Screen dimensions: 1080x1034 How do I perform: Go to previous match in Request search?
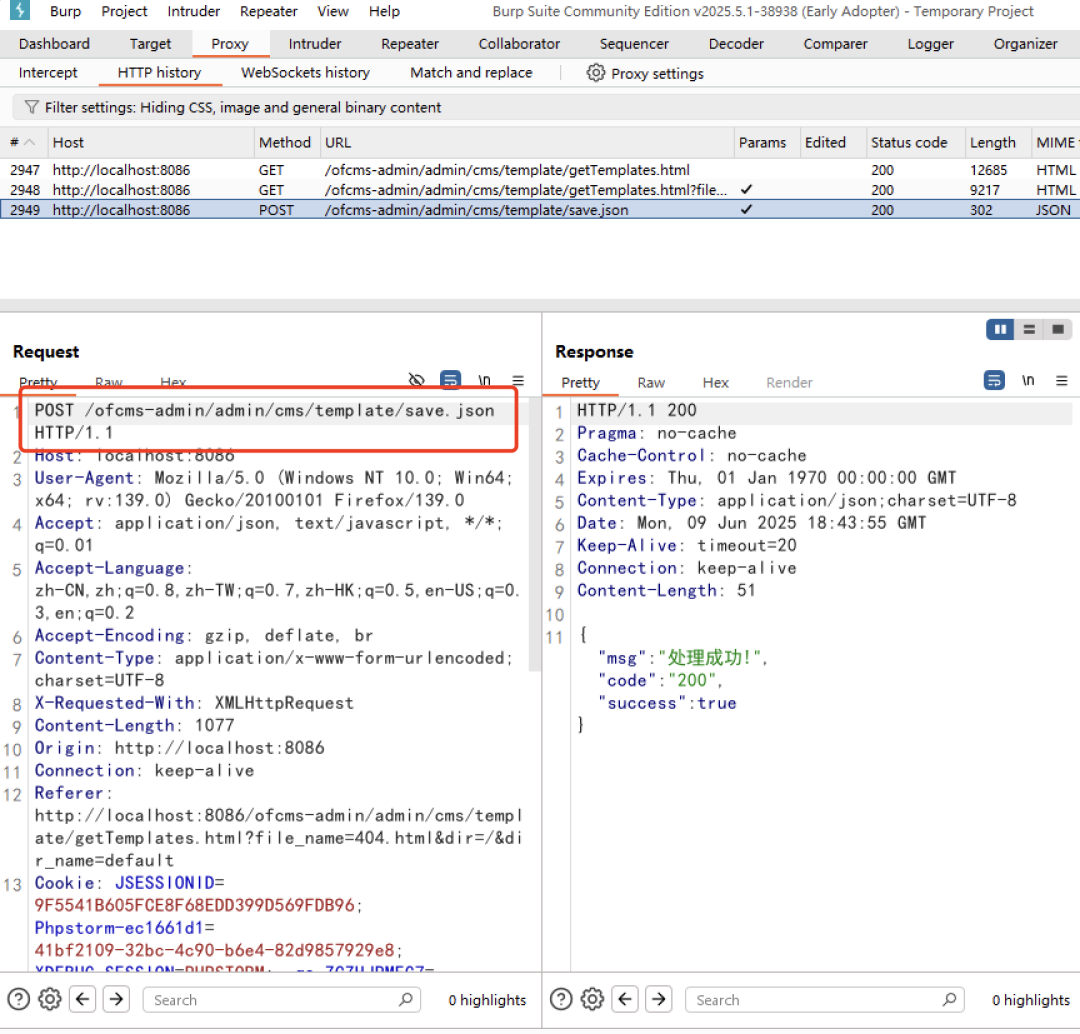pos(83,999)
